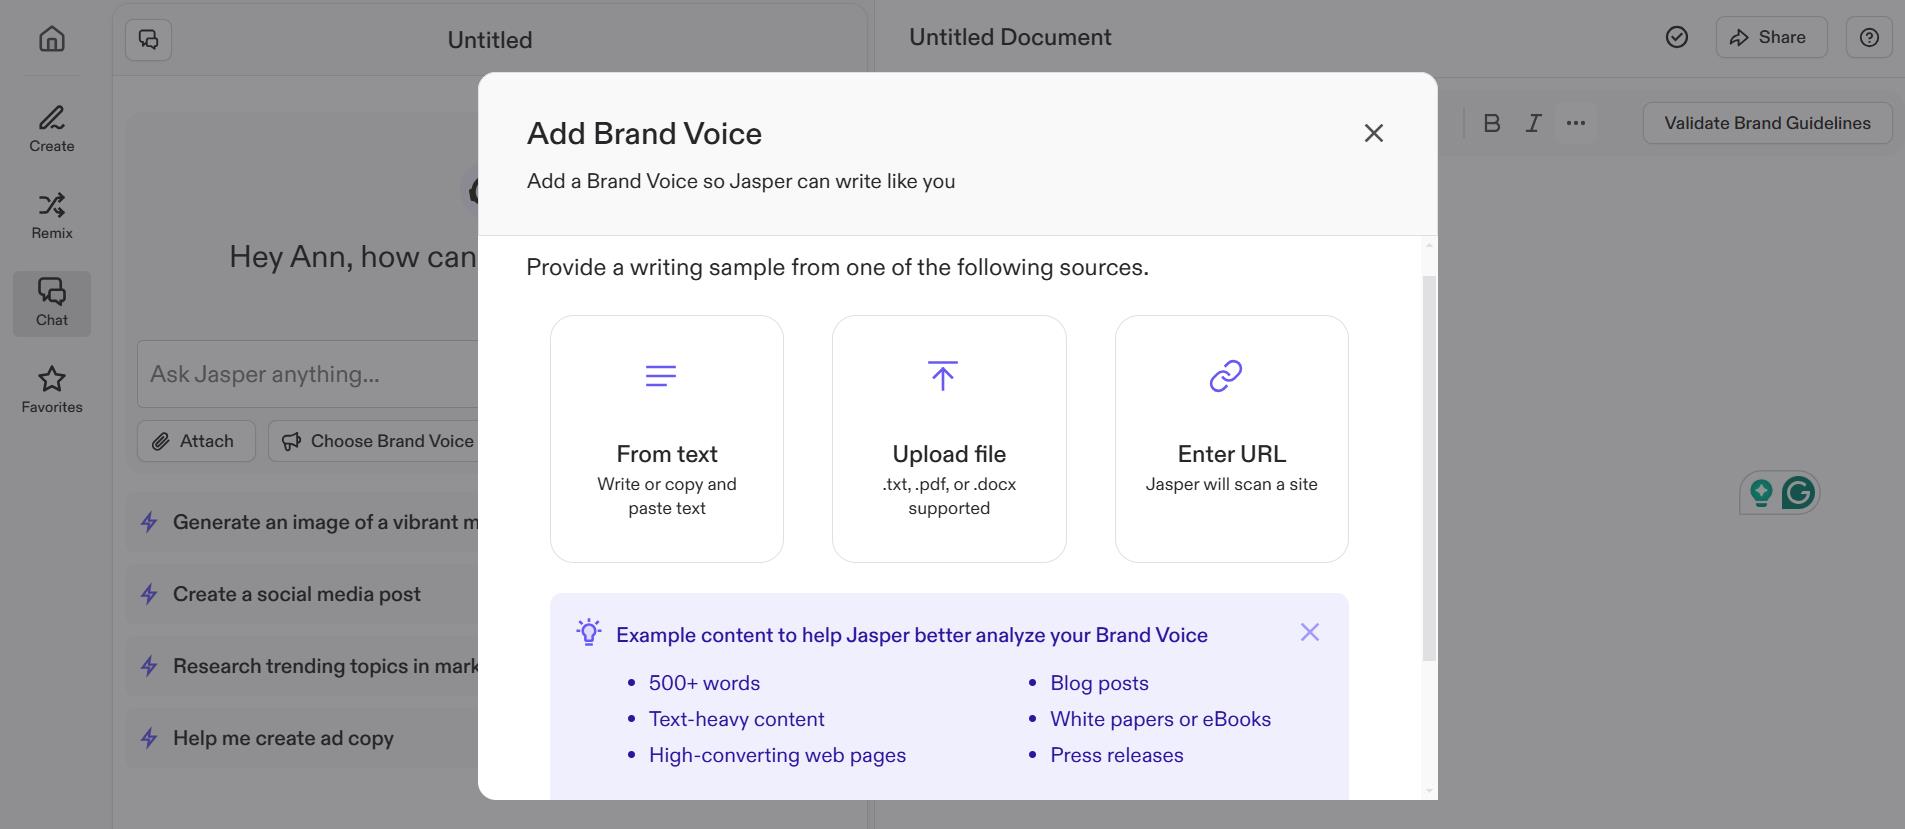Click the Share button
Image resolution: width=1905 pixels, height=829 pixels.
click(x=1770, y=38)
